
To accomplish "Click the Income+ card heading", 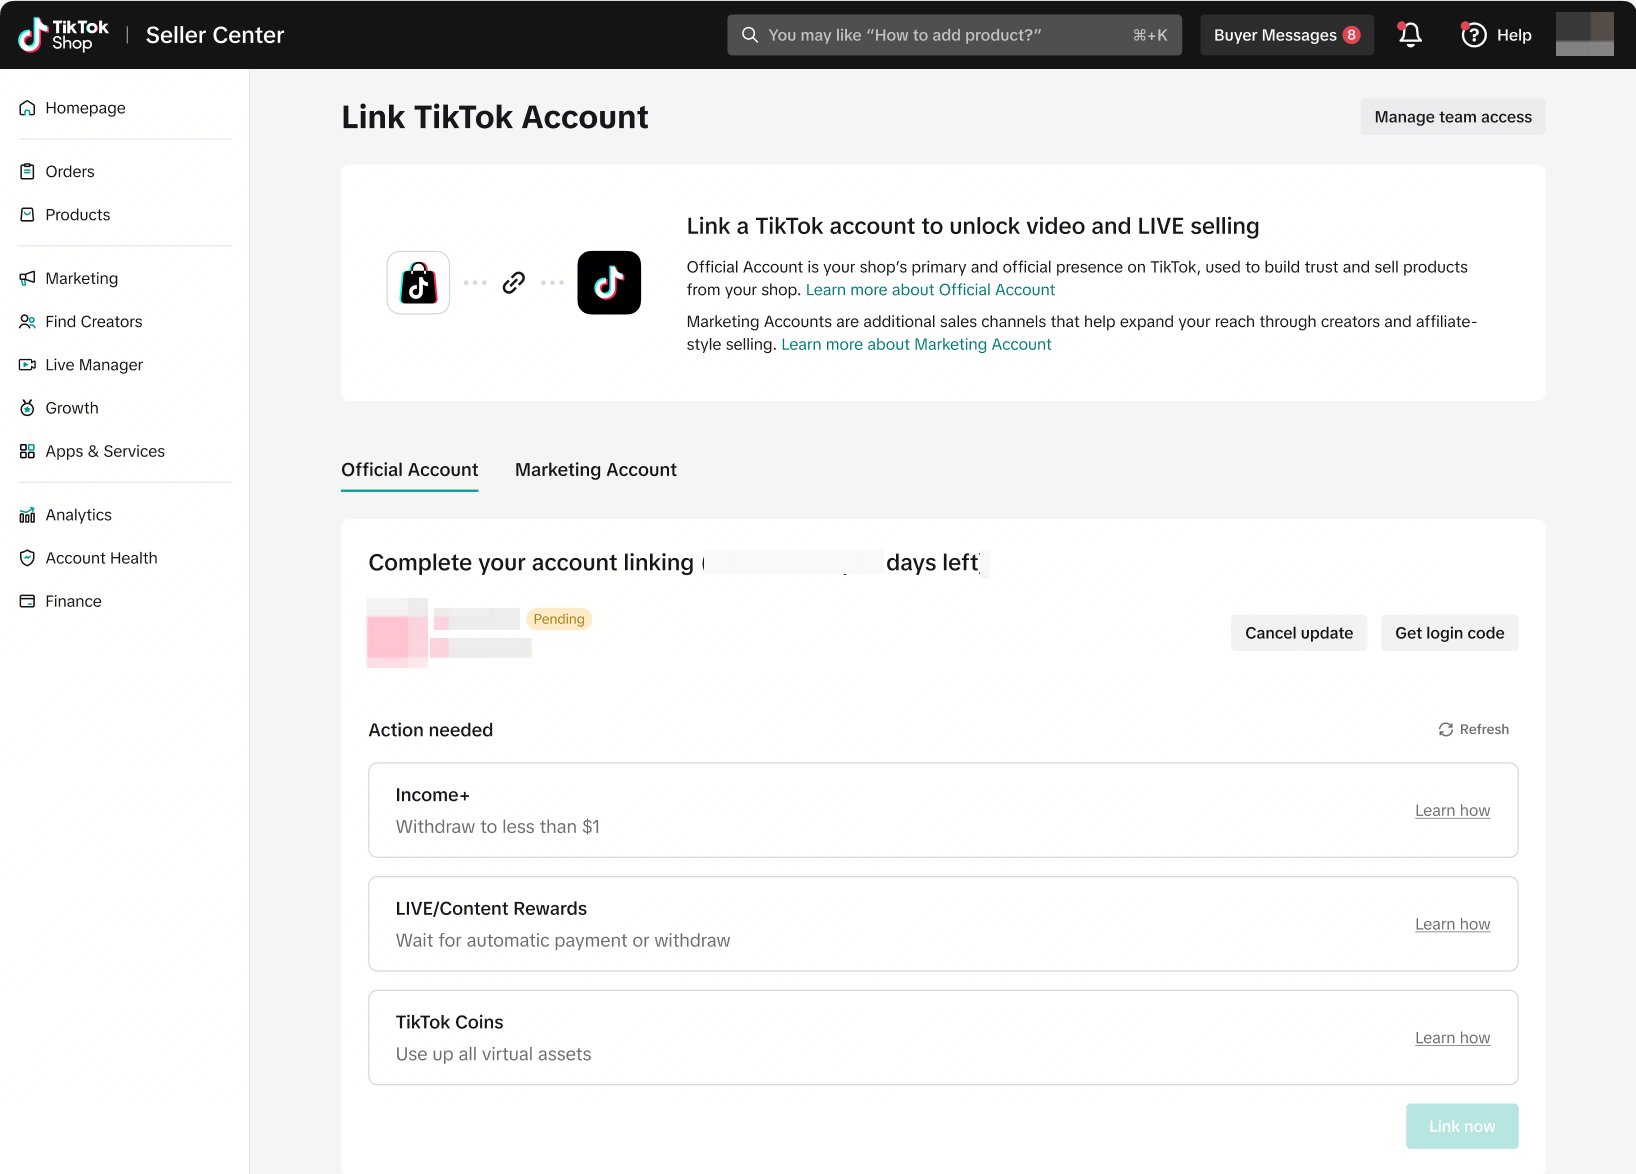I will [433, 795].
